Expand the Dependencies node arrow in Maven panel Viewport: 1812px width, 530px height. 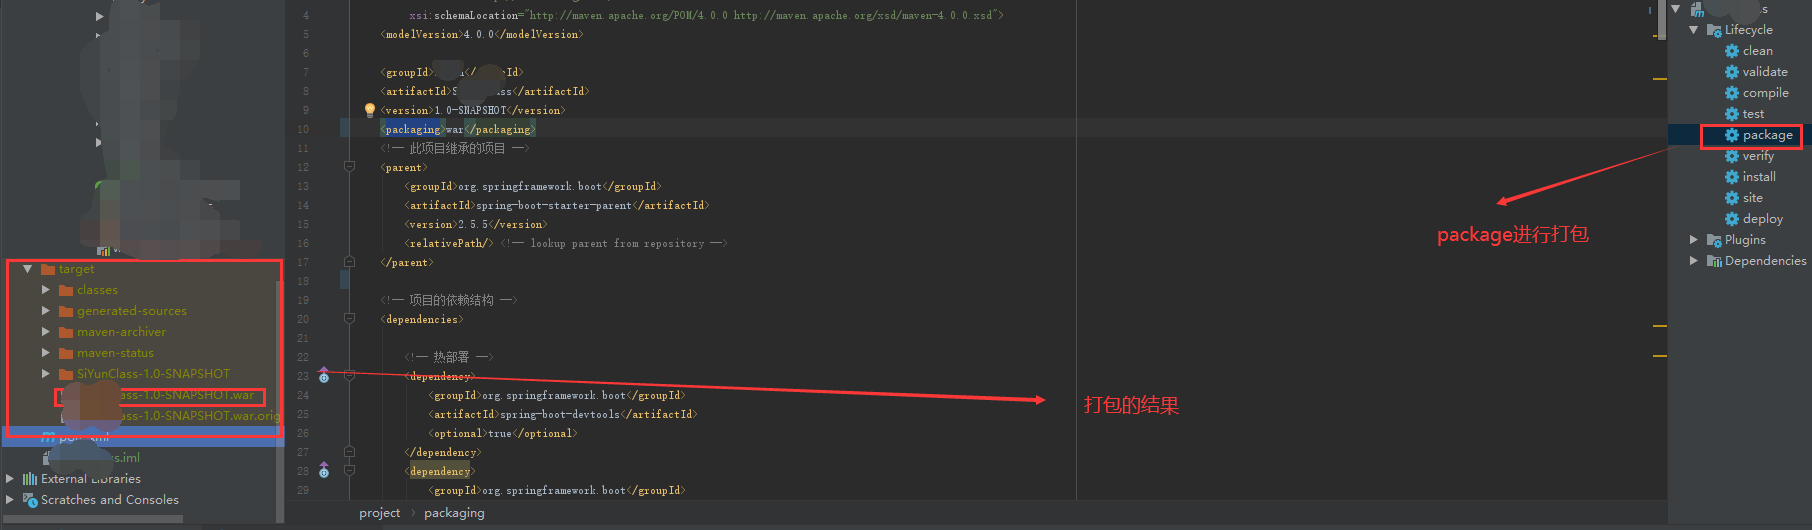pyautogui.click(x=1694, y=261)
